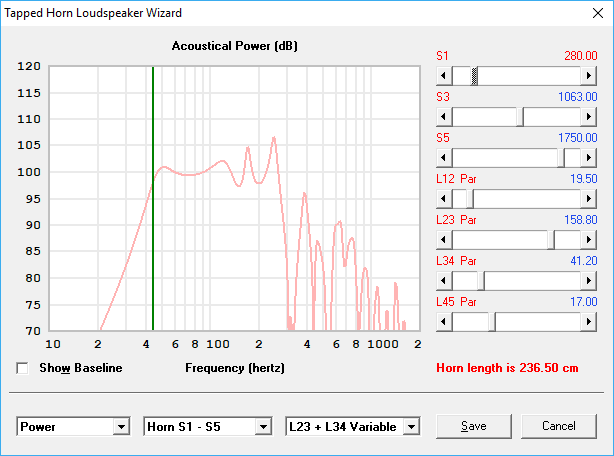Click the L23 slider thumb
The width and height of the screenshot is (614, 456).
tap(551, 240)
